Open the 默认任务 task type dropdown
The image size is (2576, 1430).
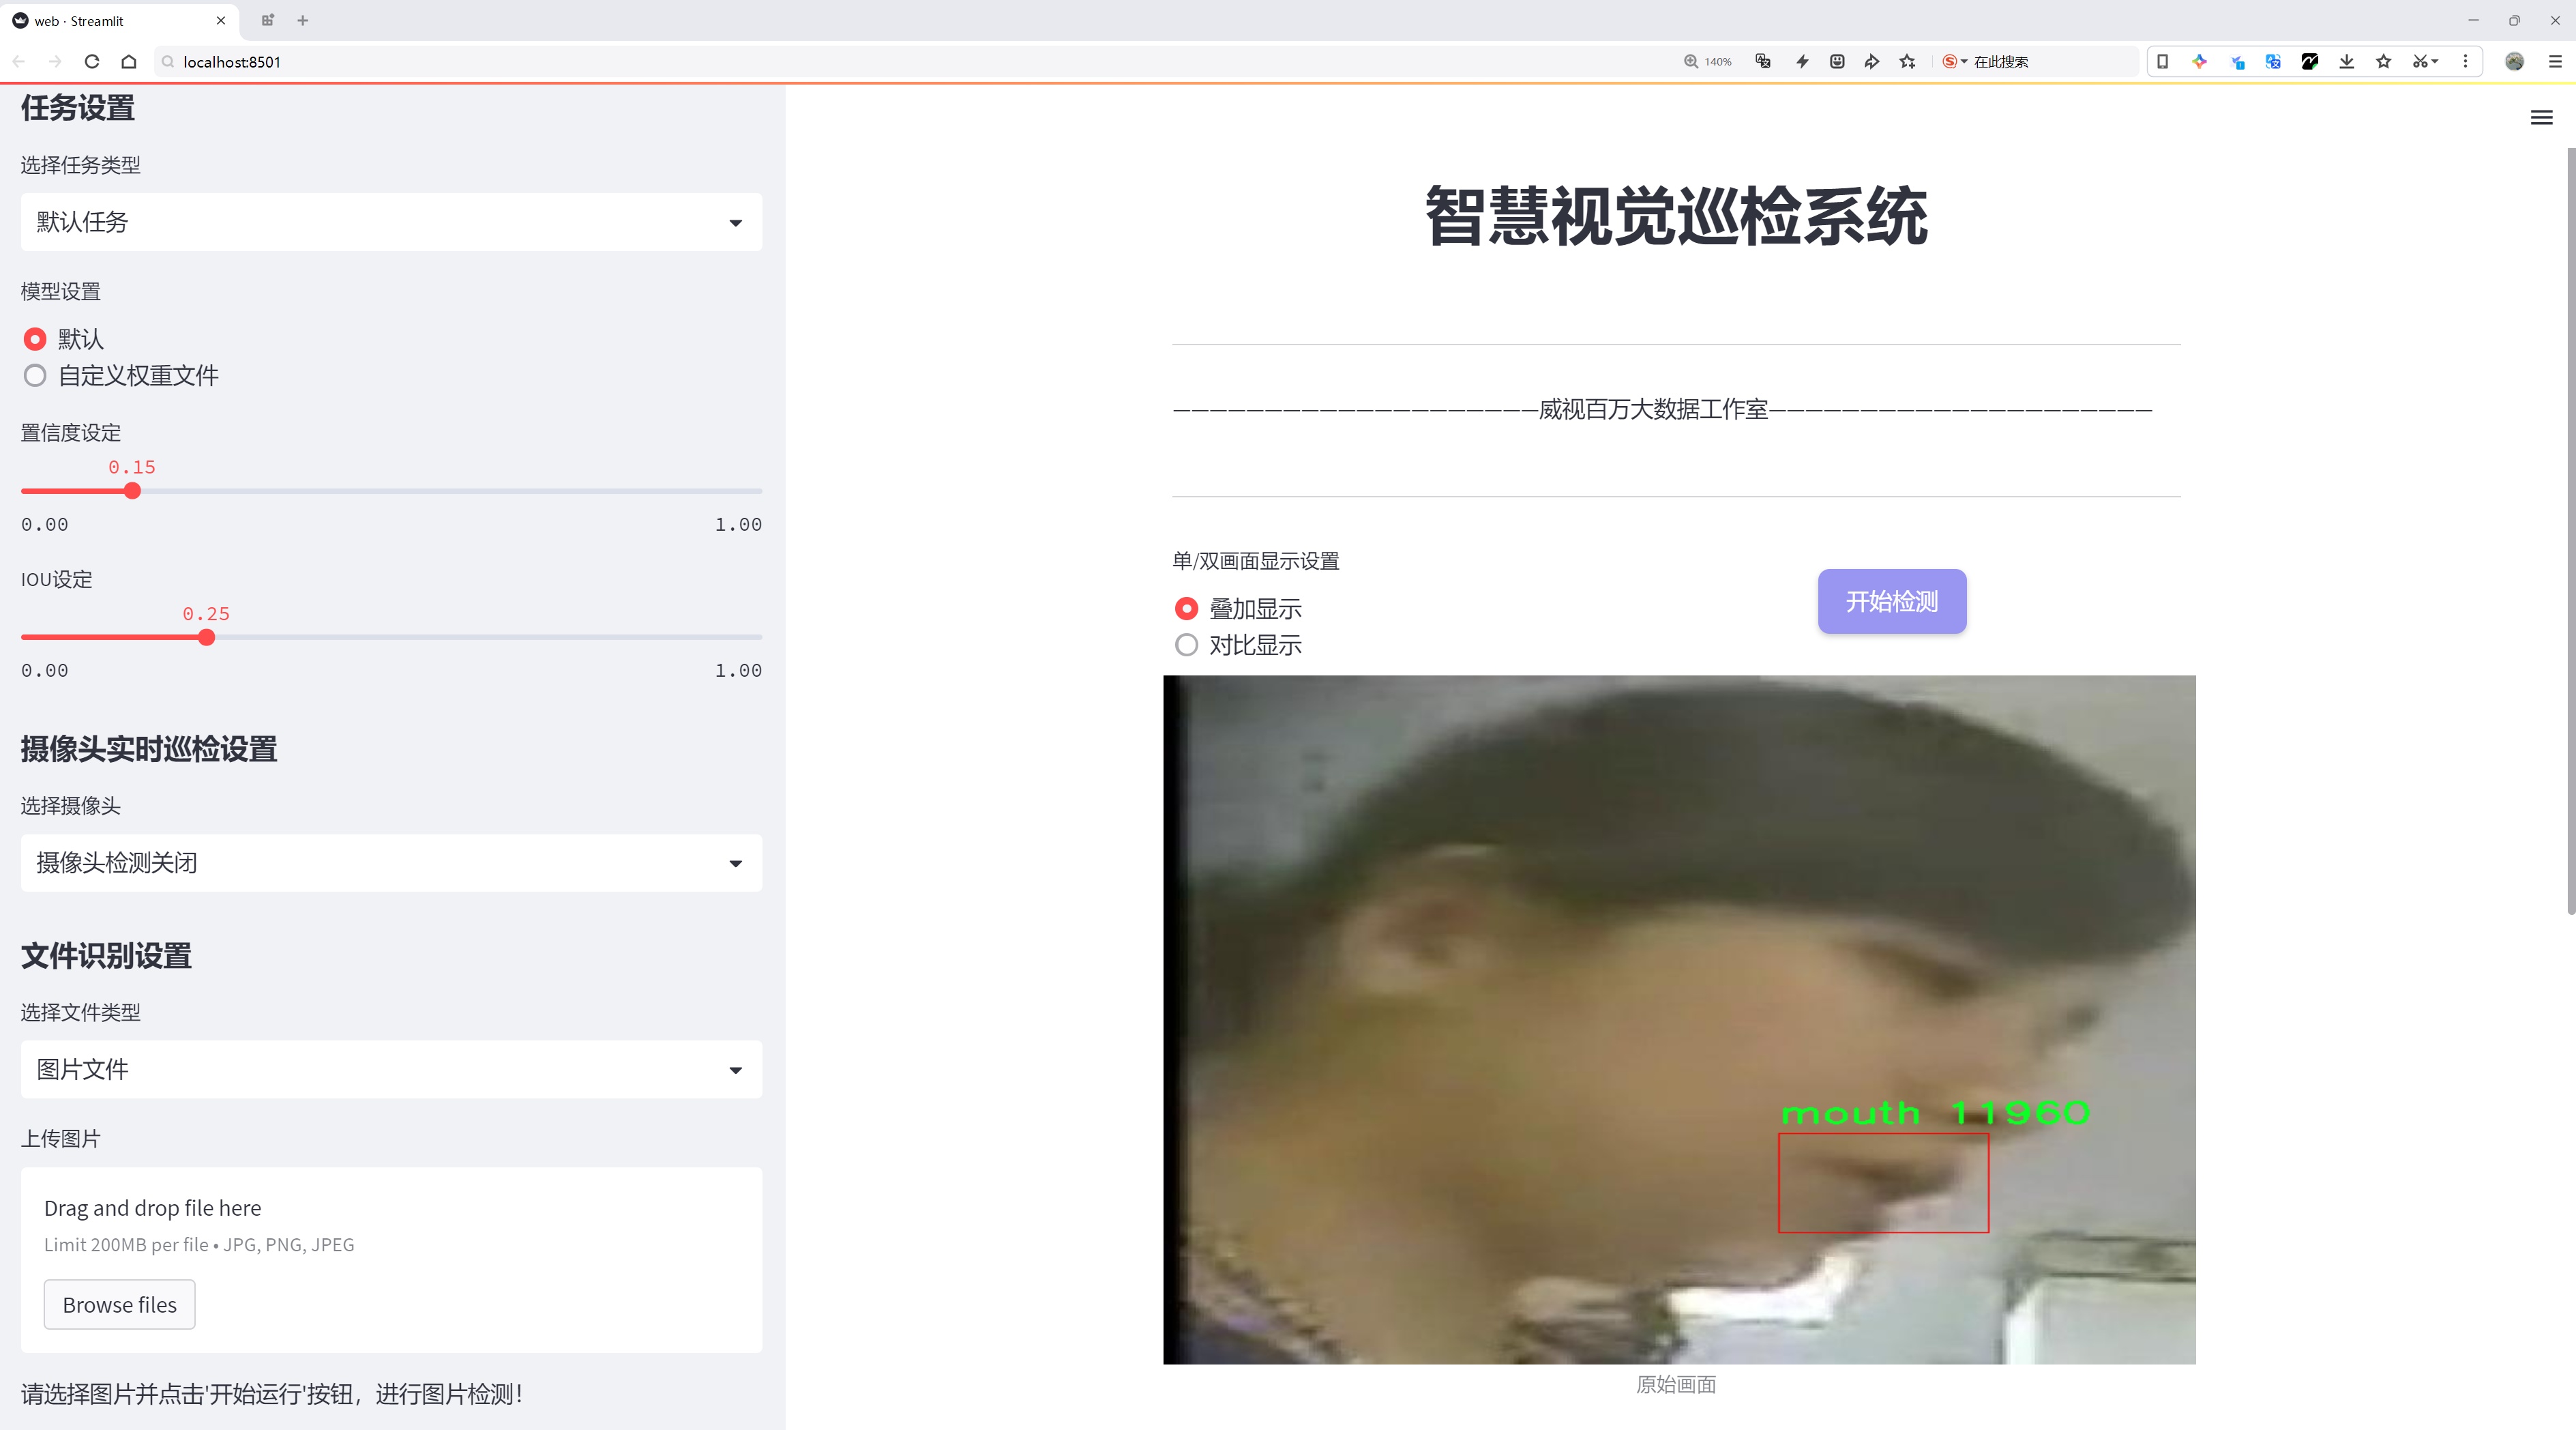(x=390, y=221)
